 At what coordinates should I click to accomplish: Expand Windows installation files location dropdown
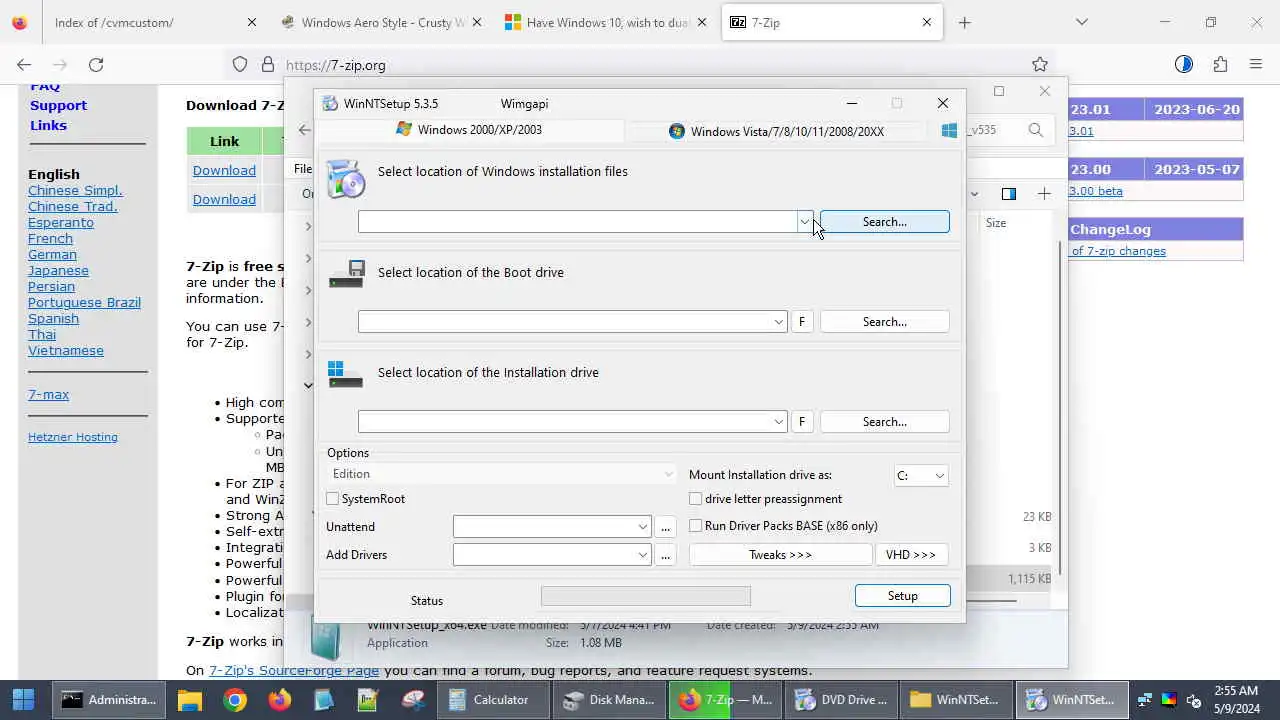coord(804,222)
